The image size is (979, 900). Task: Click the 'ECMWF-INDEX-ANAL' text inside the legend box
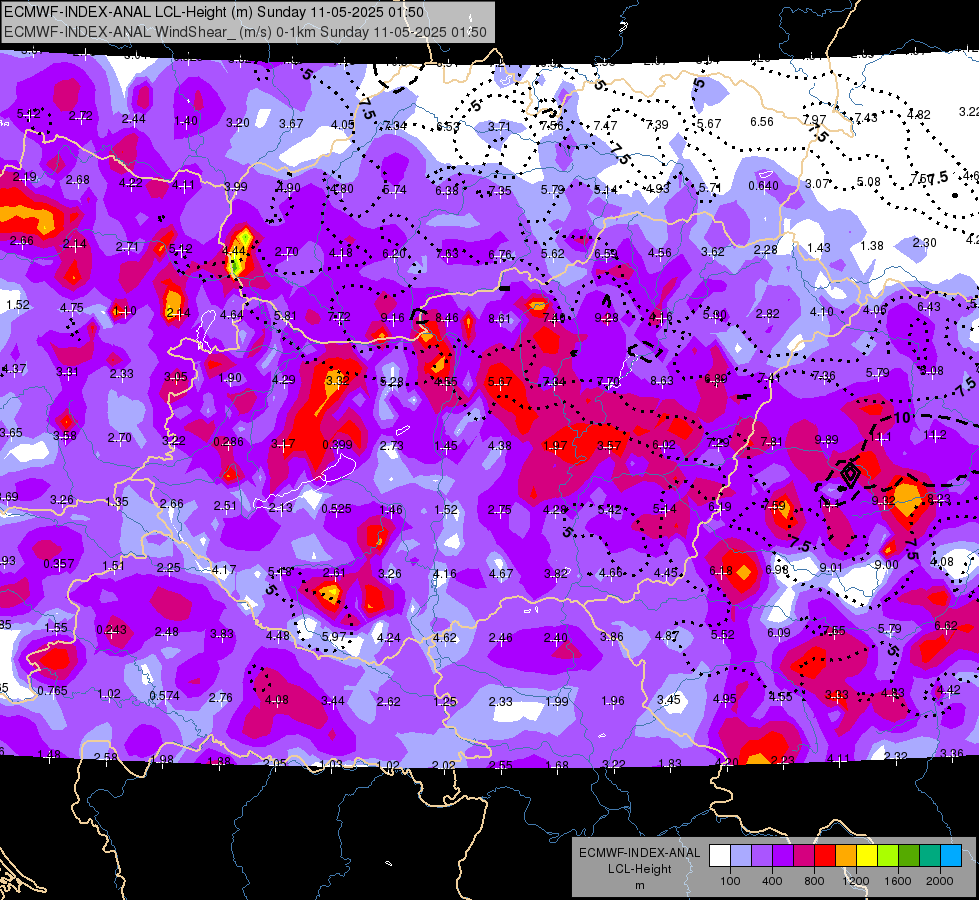coord(640,853)
